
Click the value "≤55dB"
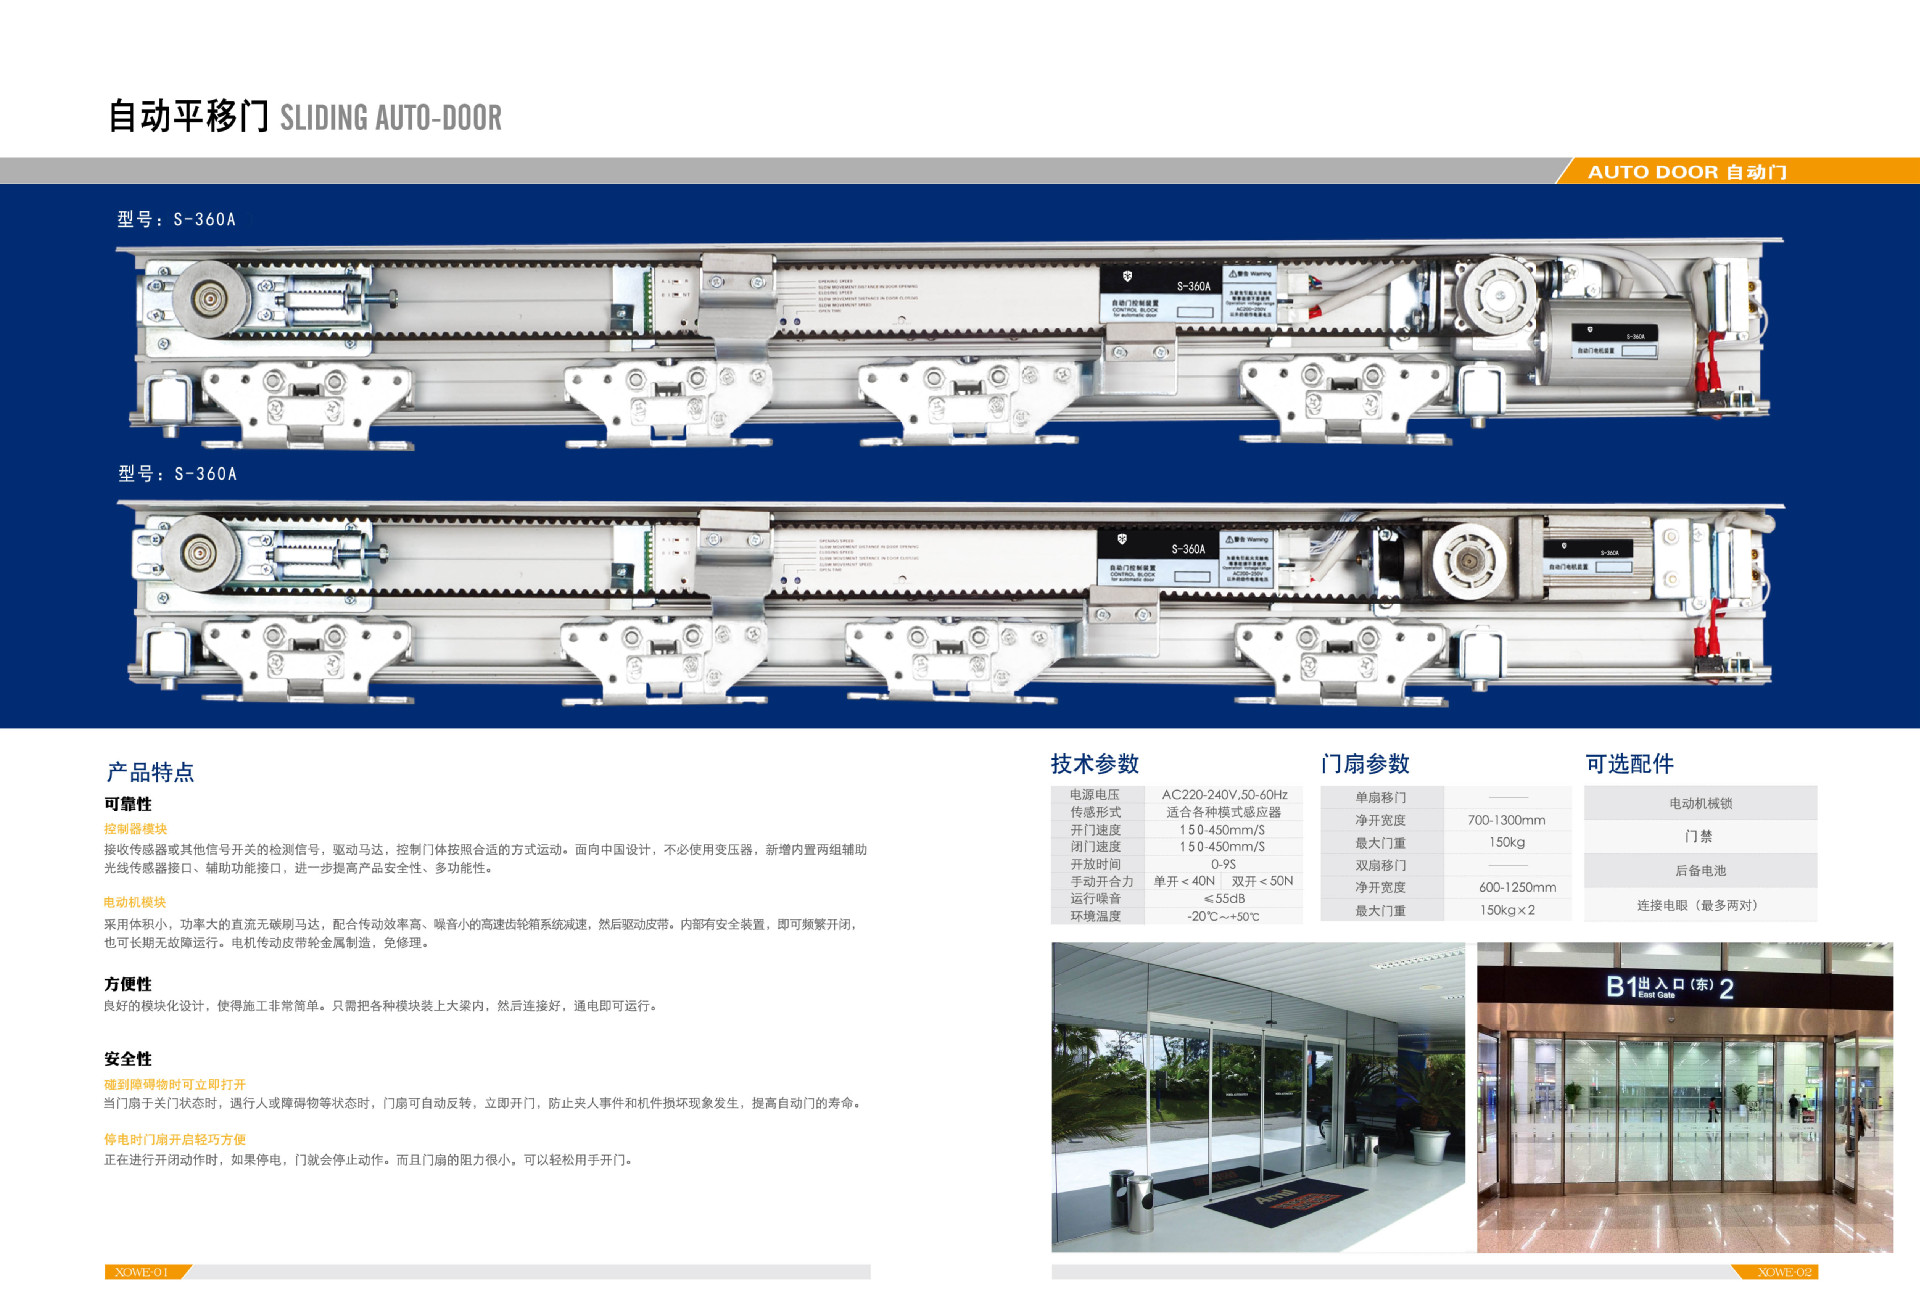coord(1224,899)
